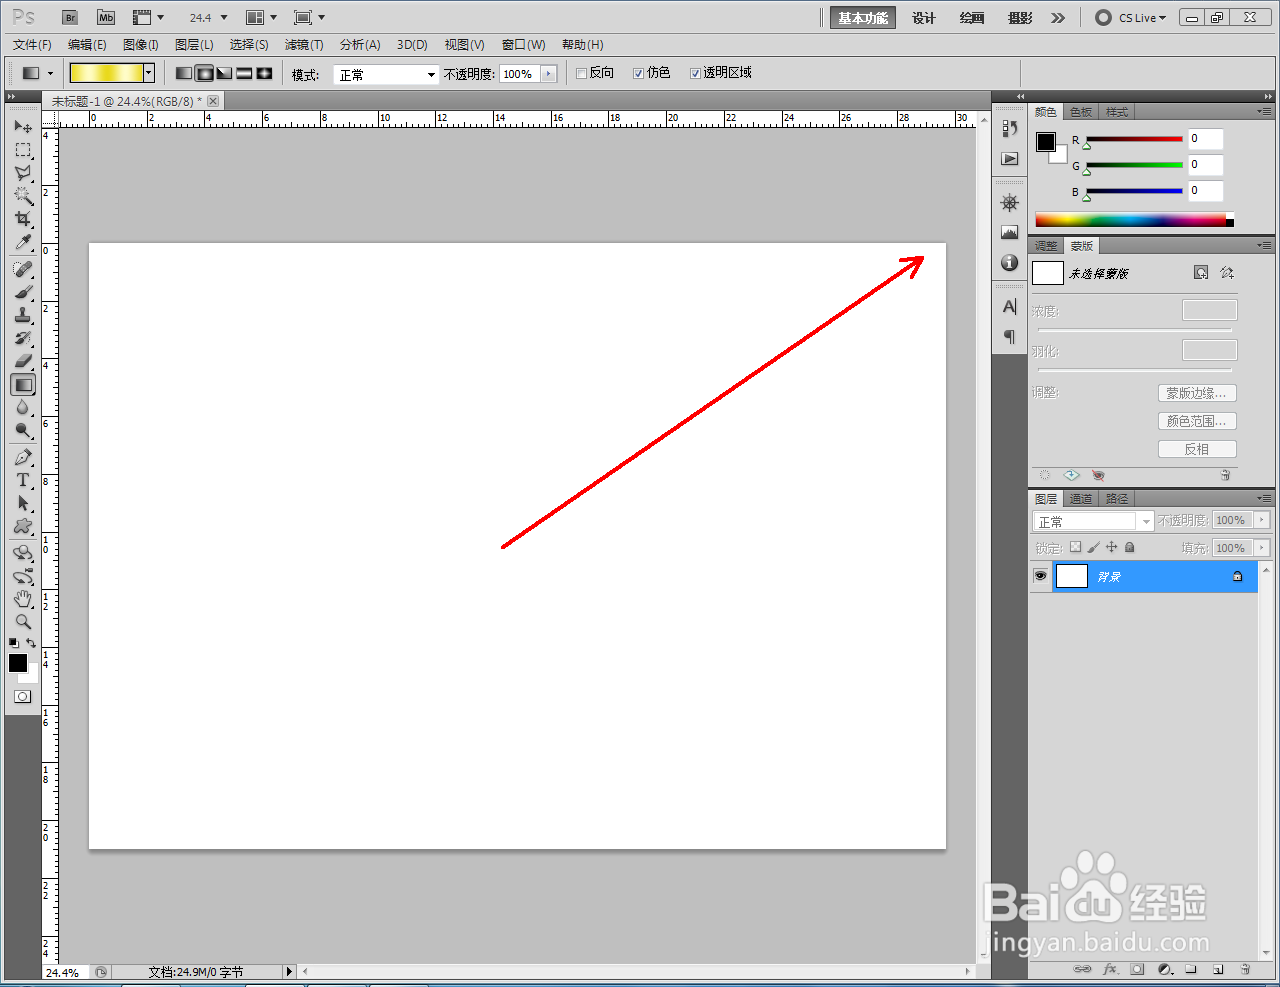Image resolution: width=1280 pixels, height=987 pixels.
Task: Select the Eraser tool
Action: point(23,361)
